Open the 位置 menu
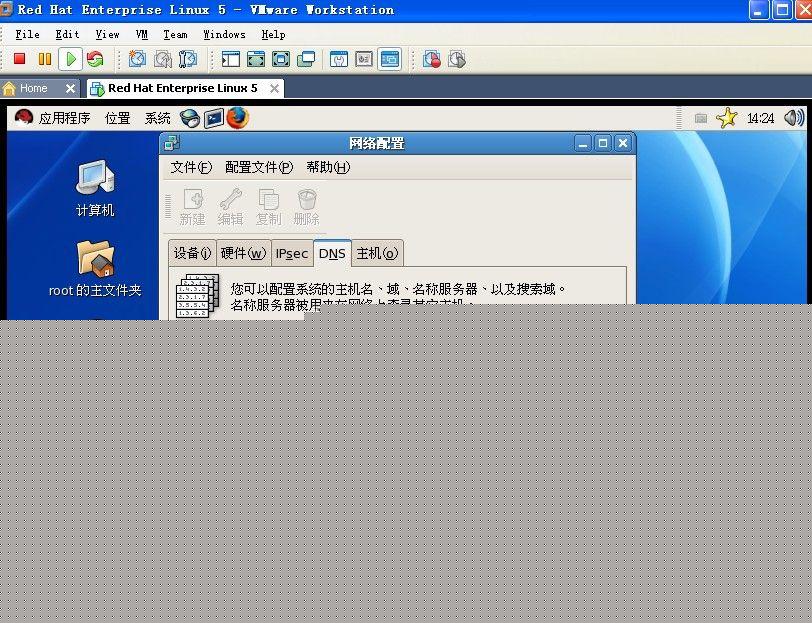The image size is (812, 623). (x=118, y=118)
